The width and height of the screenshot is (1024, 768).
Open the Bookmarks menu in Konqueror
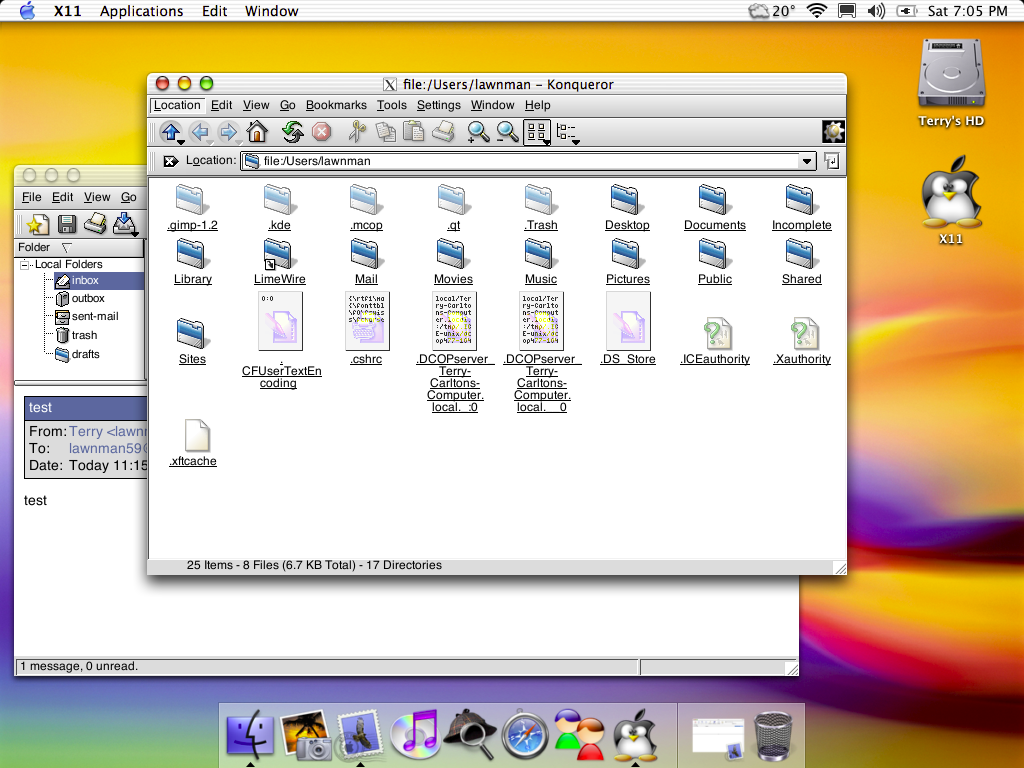tap(336, 105)
